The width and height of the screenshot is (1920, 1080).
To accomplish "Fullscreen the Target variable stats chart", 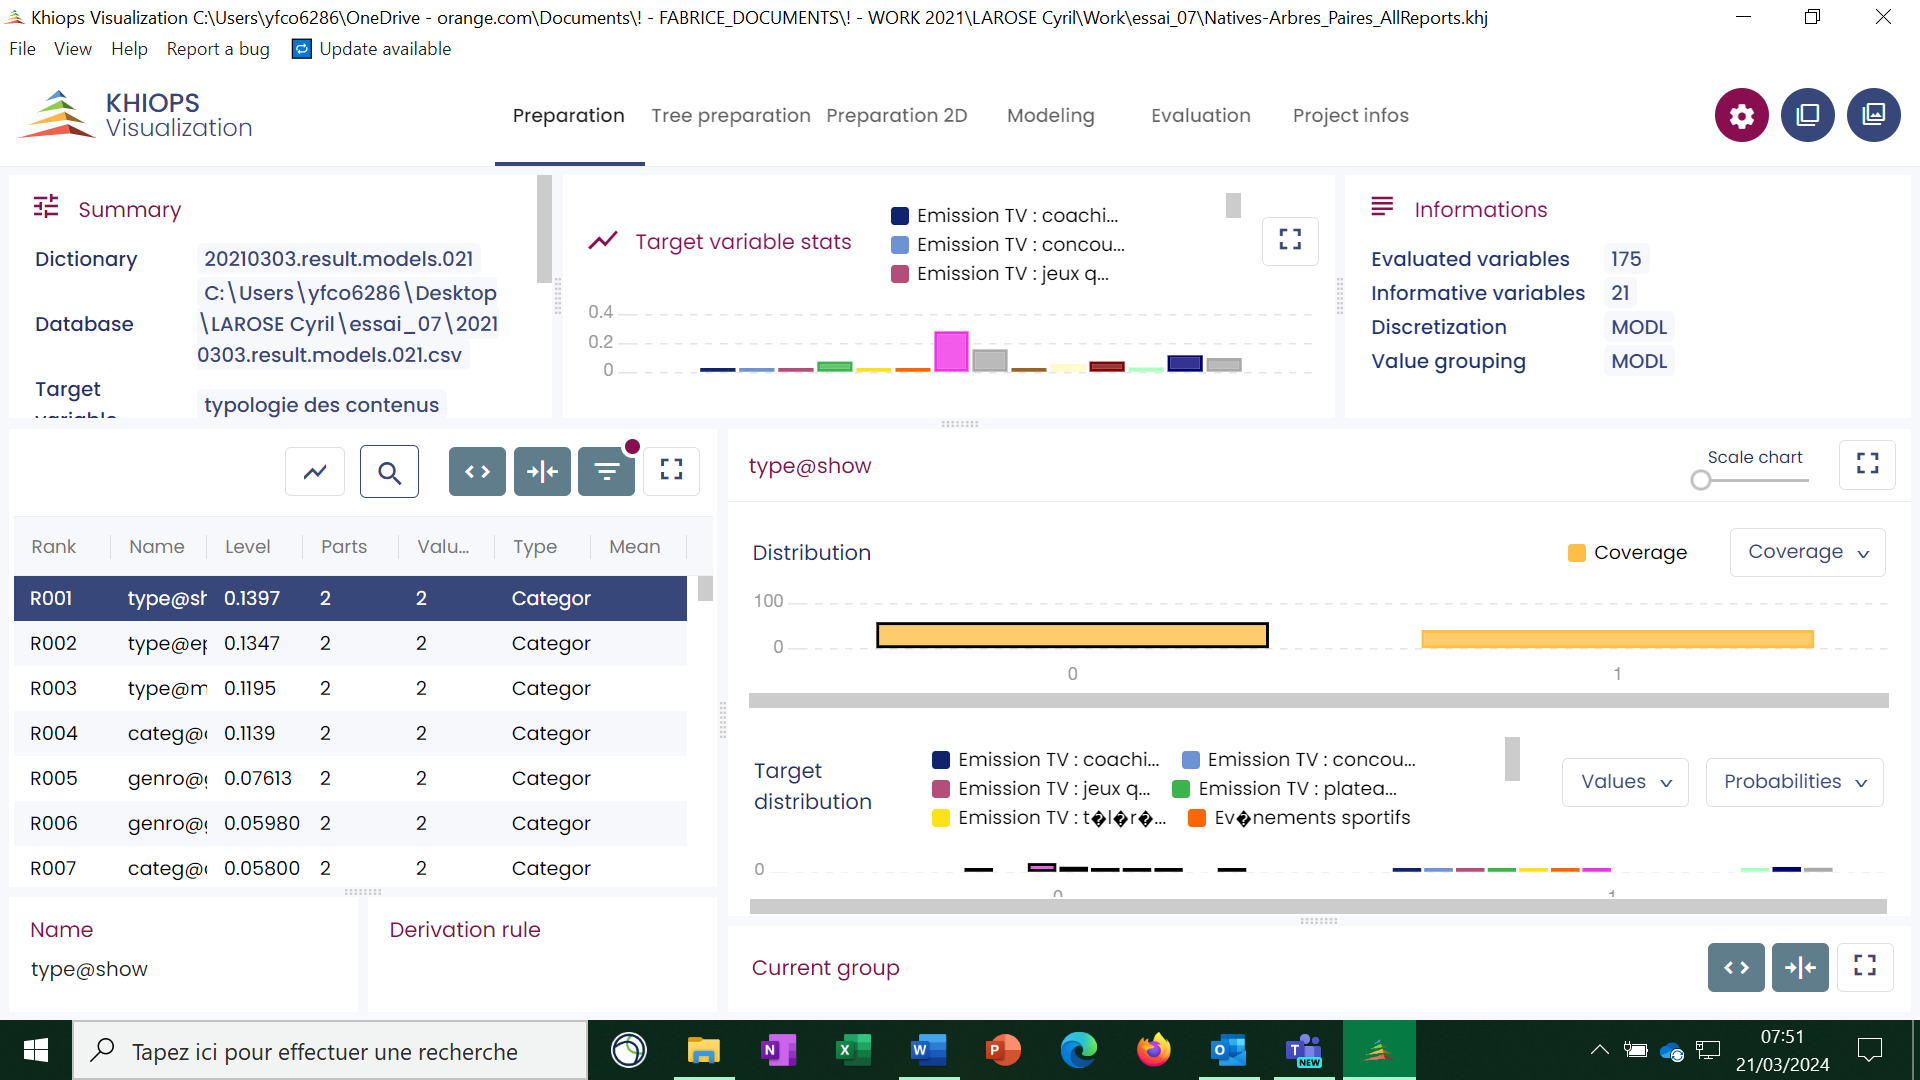I will pyautogui.click(x=1290, y=240).
